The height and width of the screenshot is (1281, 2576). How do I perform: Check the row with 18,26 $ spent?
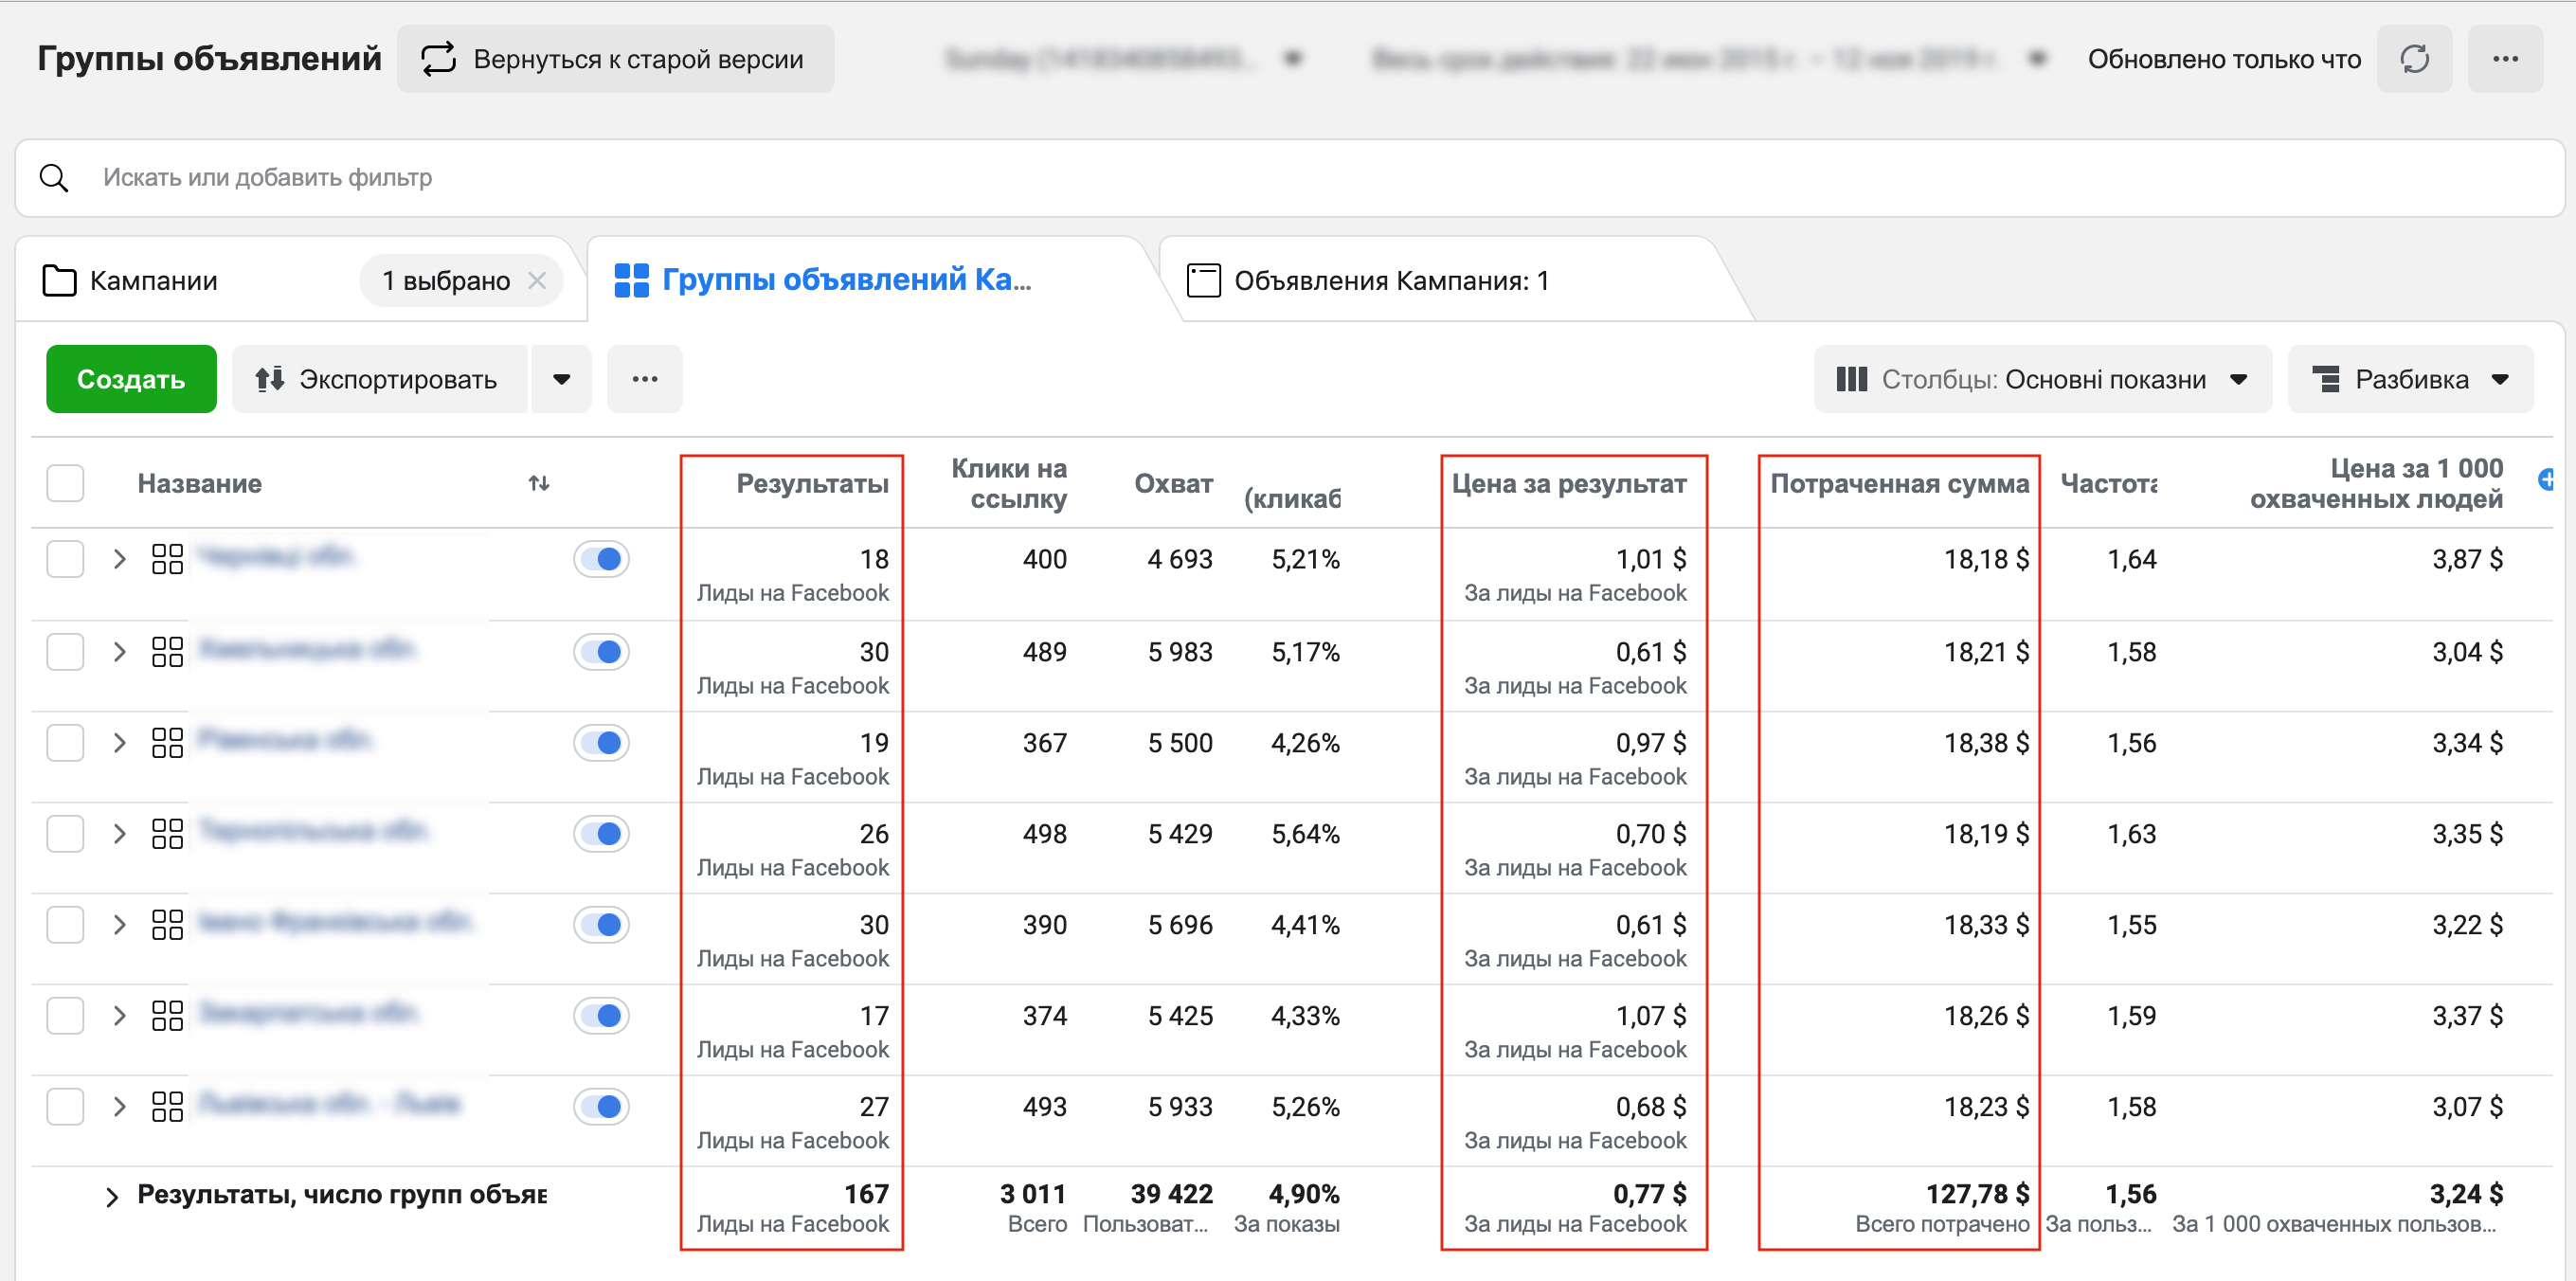click(x=65, y=1016)
